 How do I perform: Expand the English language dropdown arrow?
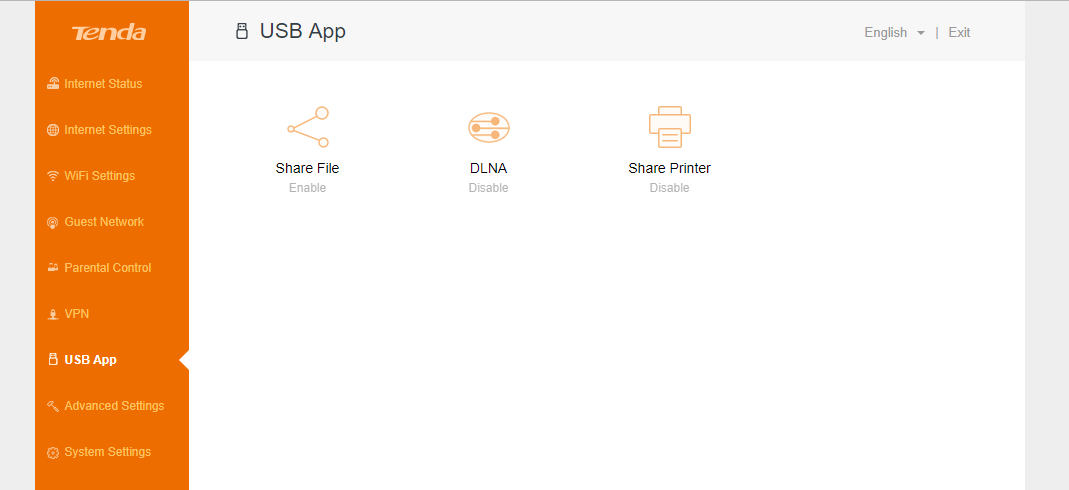coord(920,33)
